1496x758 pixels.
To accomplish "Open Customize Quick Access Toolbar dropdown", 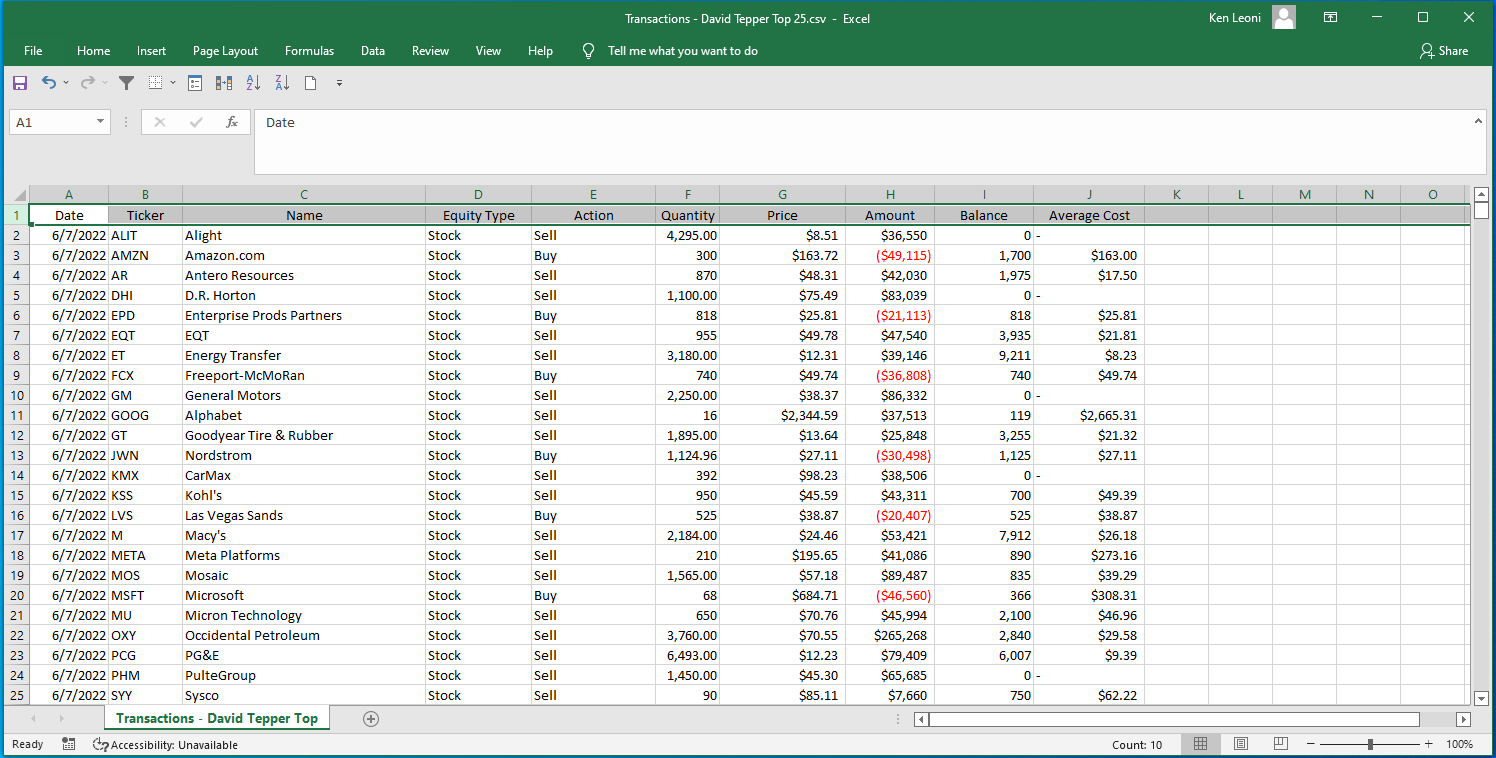I will 339,83.
